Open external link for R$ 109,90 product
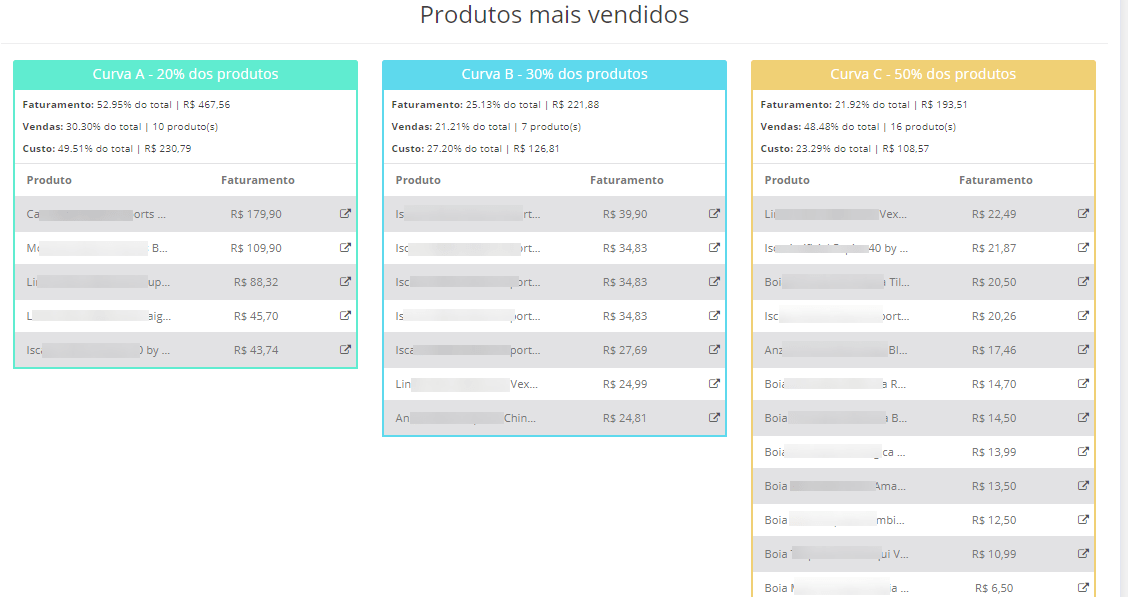1128x597 pixels. [x=345, y=248]
